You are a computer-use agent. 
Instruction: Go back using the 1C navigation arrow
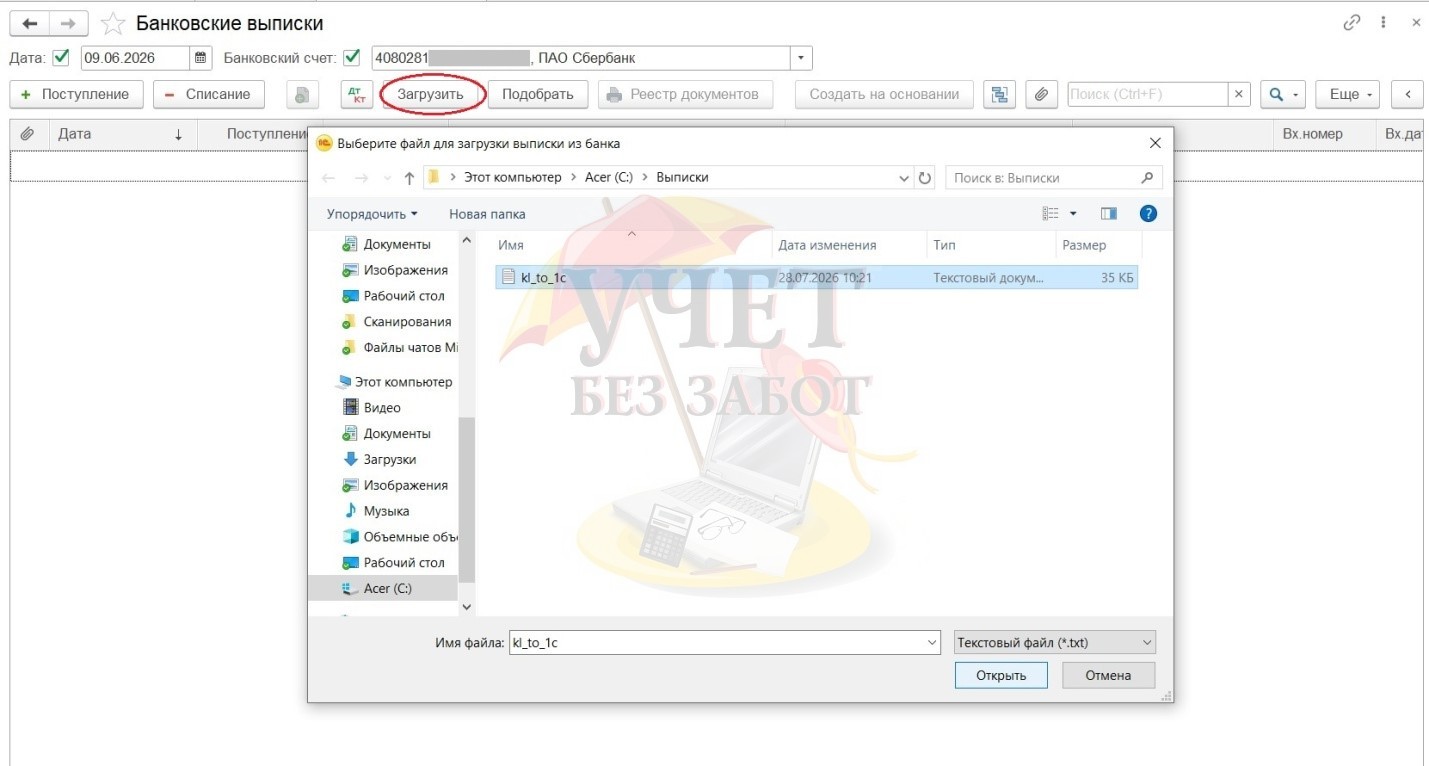pyautogui.click(x=29, y=23)
